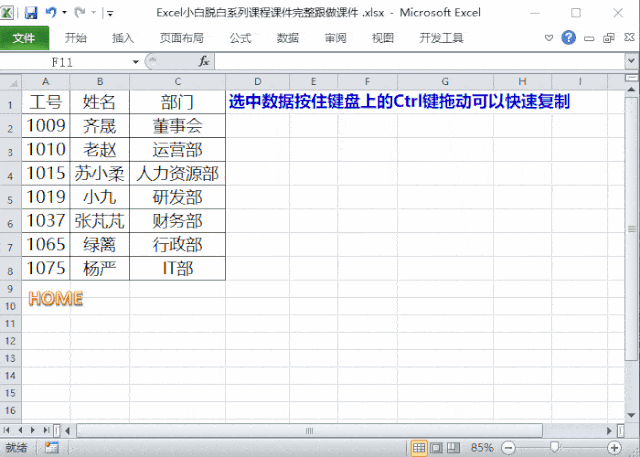Select column A header
This screenshot has height=457, width=640.
[x=46, y=82]
